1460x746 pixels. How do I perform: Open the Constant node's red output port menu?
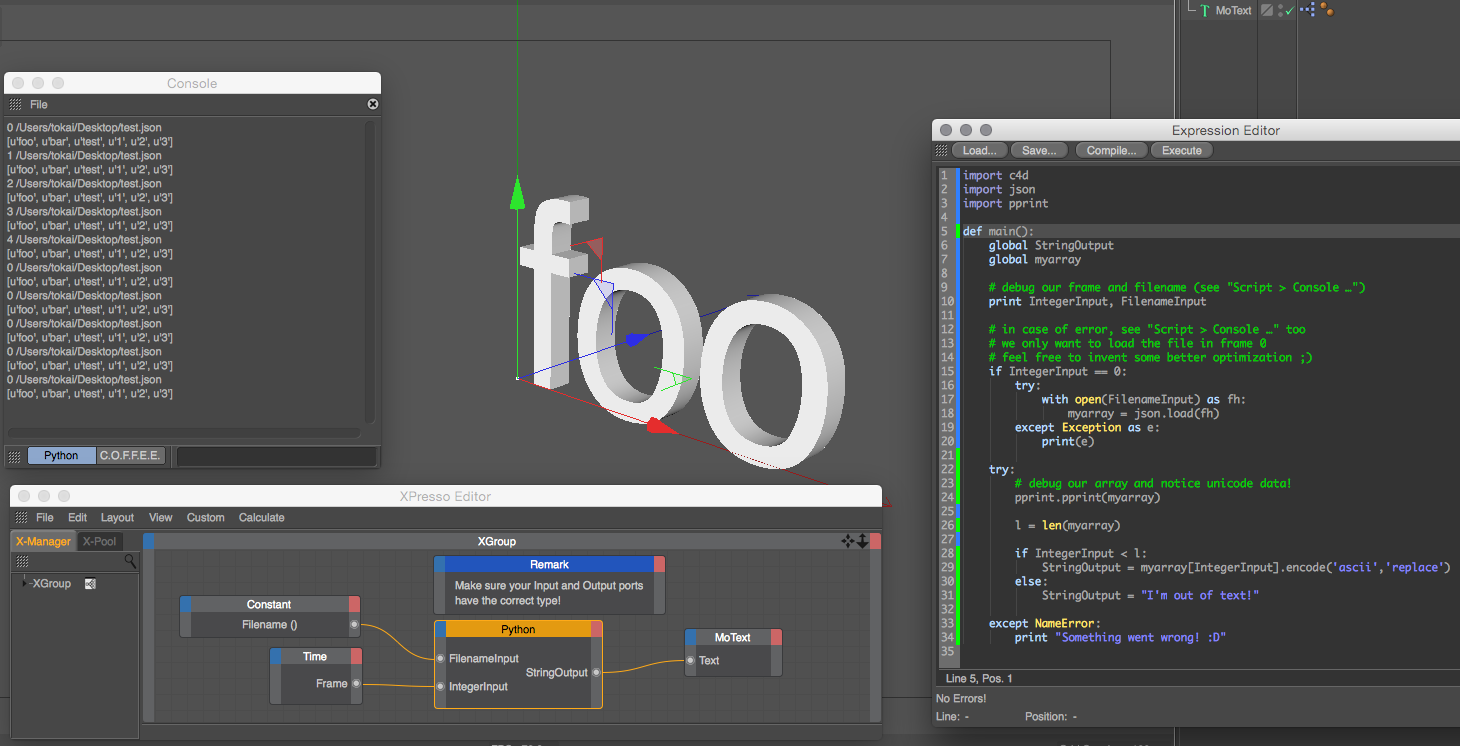(354, 604)
